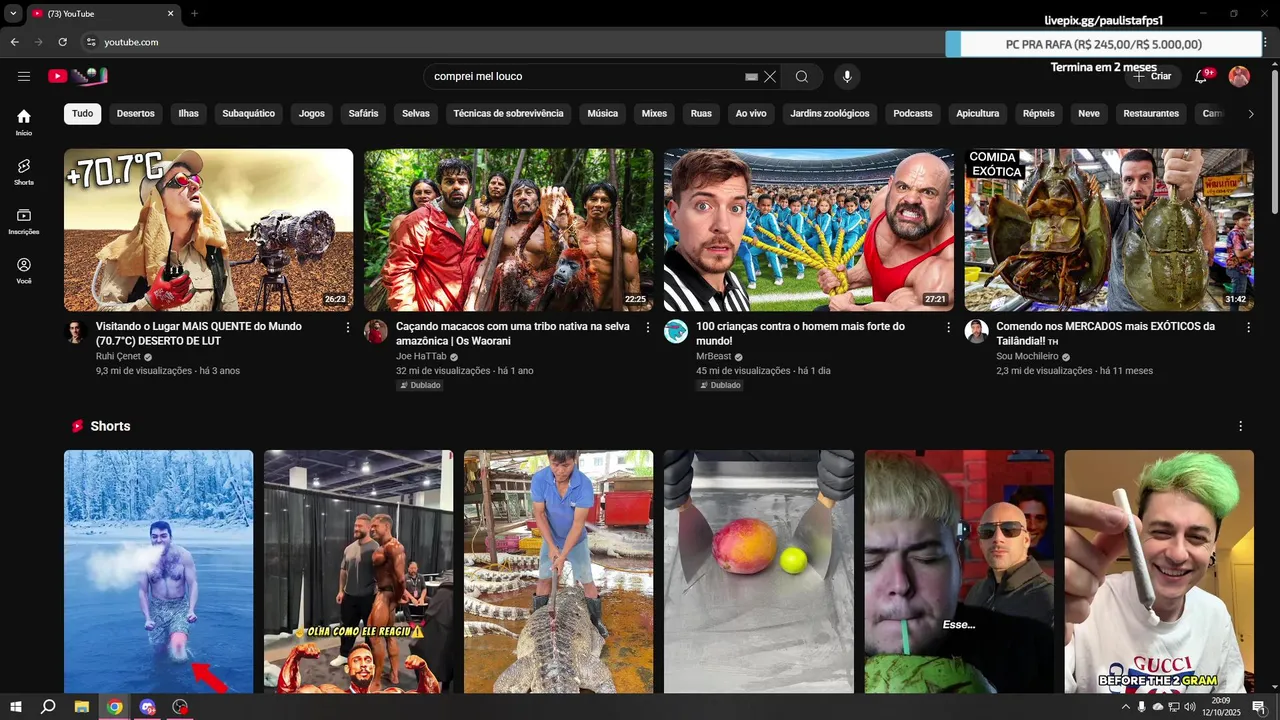Click the Chrome taskbar icon
This screenshot has width=1280, height=720.
coord(115,707)
